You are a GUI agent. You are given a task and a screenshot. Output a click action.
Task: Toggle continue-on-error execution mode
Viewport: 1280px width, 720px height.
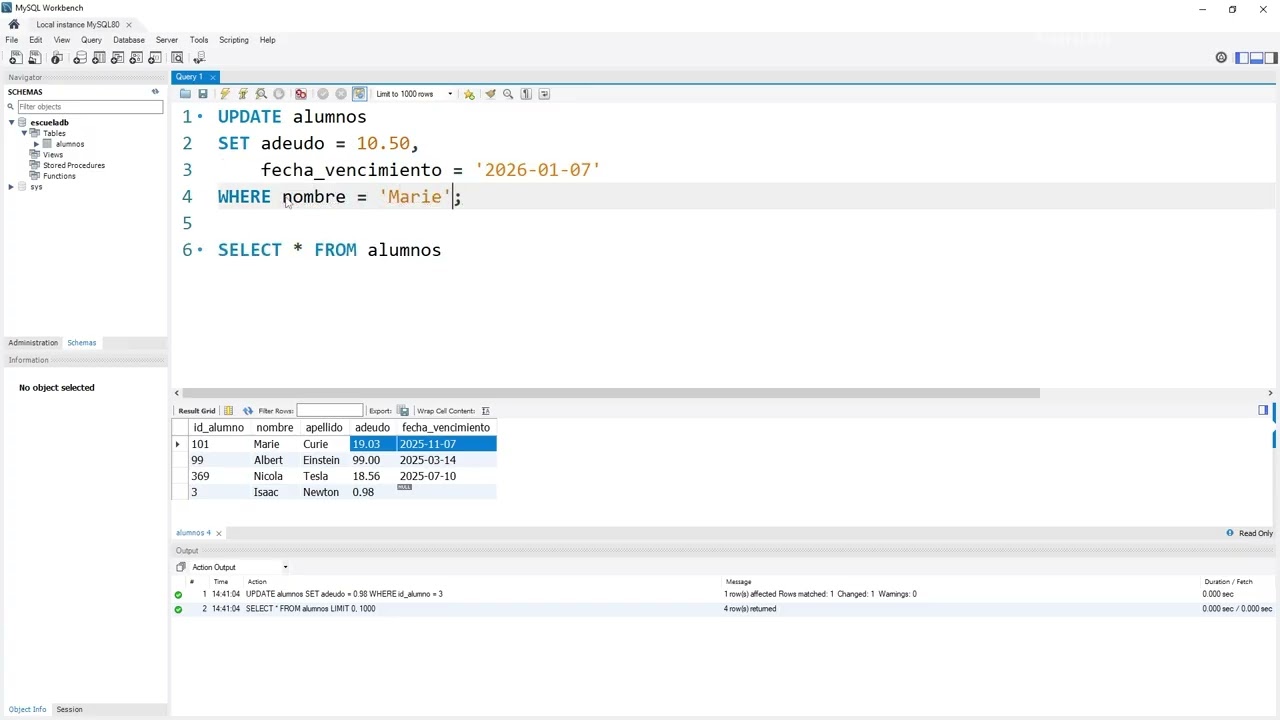click(300, 94)
